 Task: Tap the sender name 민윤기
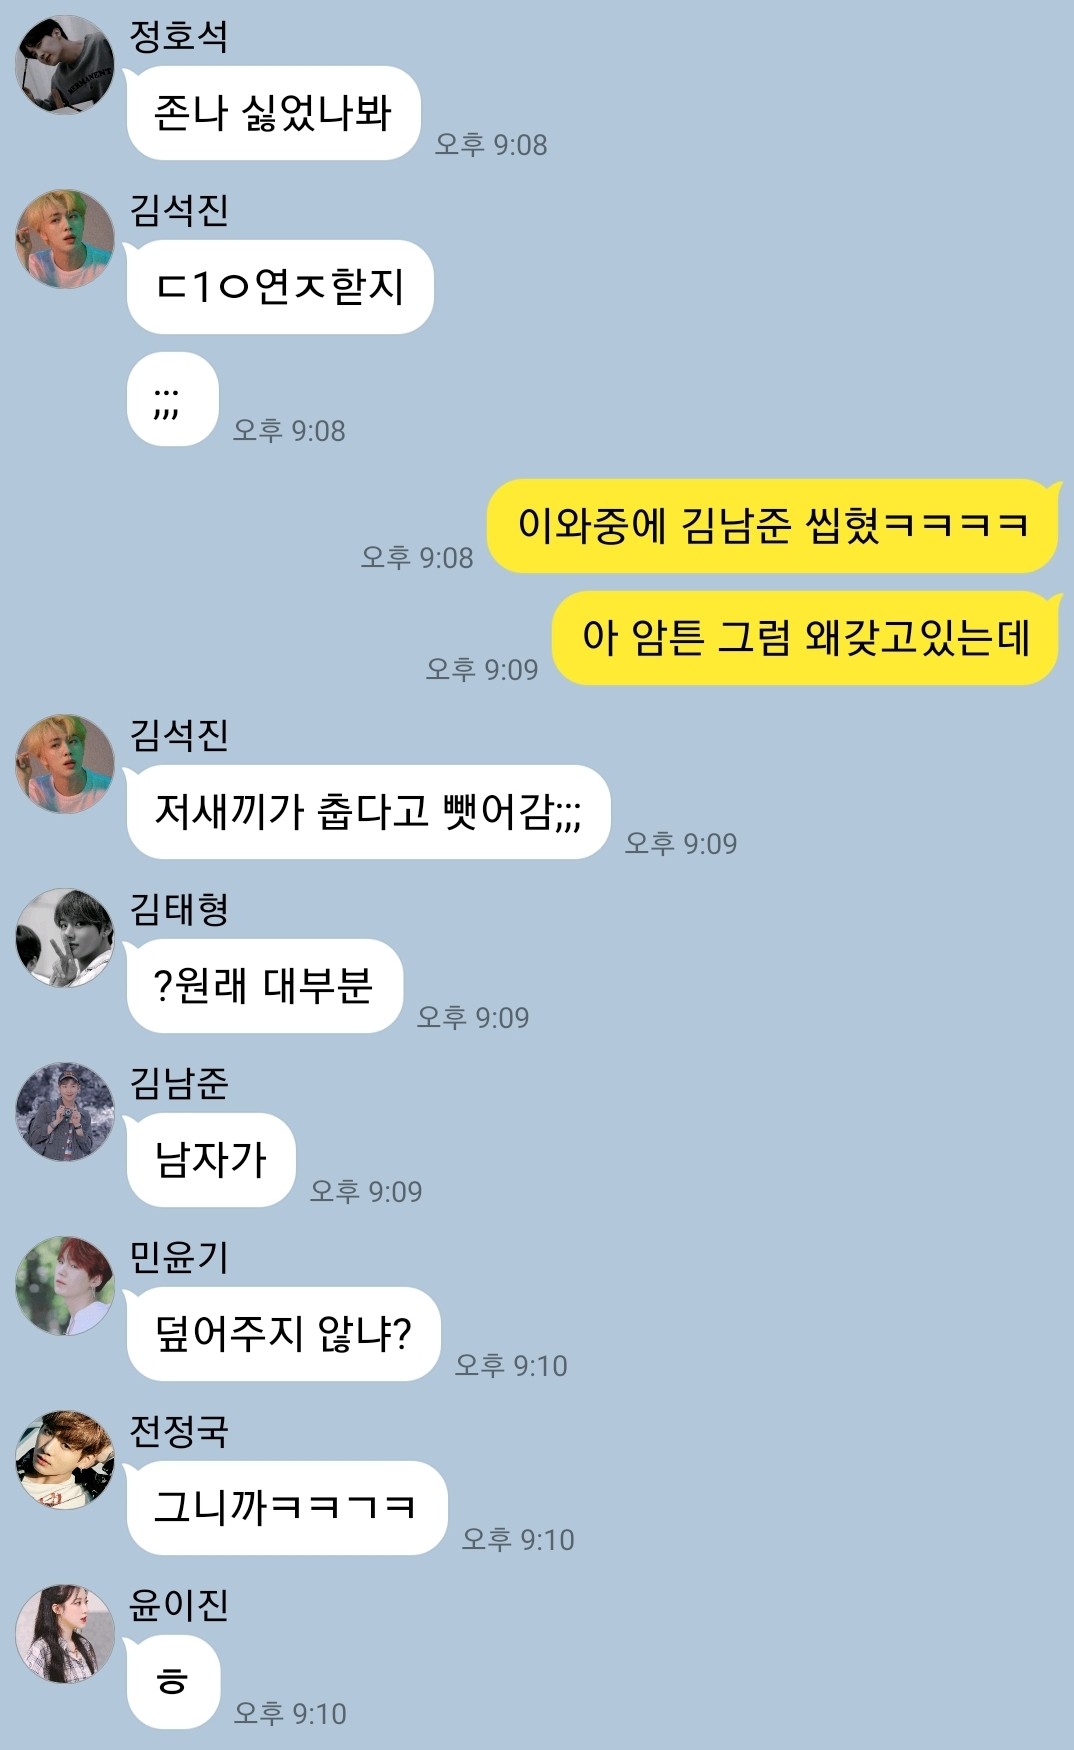(x=179, y=1257)
